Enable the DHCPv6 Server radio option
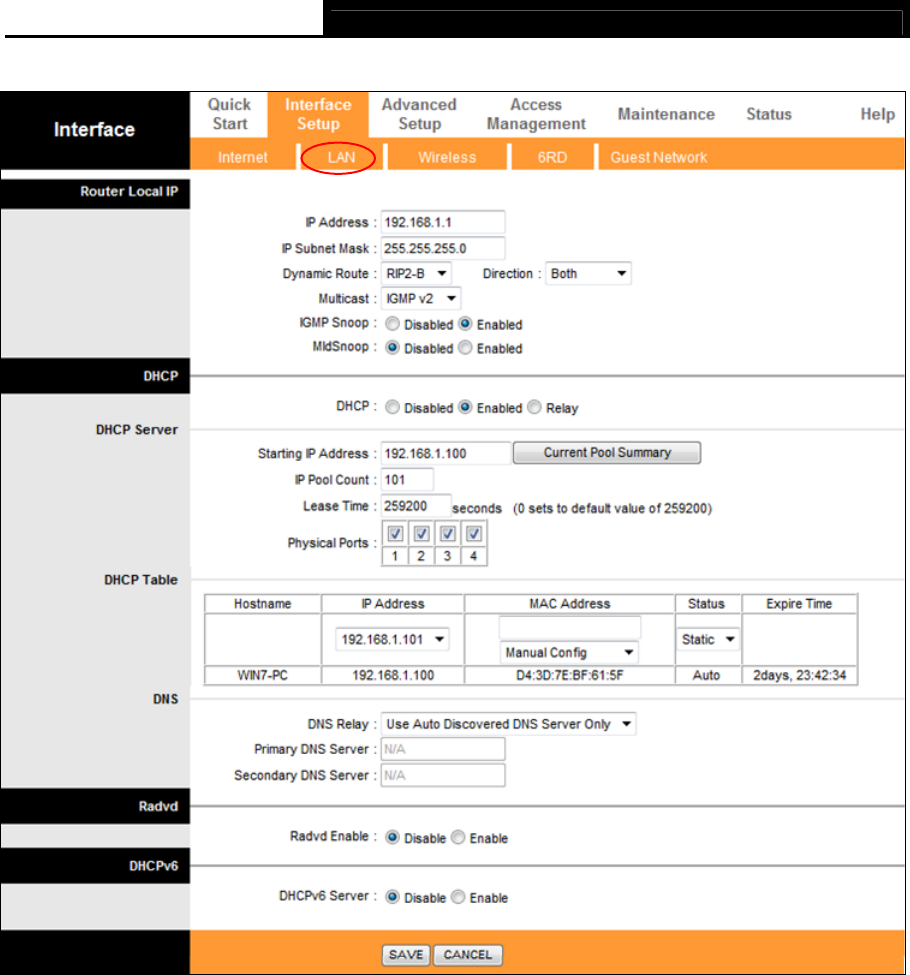The height and width of the screenshot is (975, 910). point(458,897)
